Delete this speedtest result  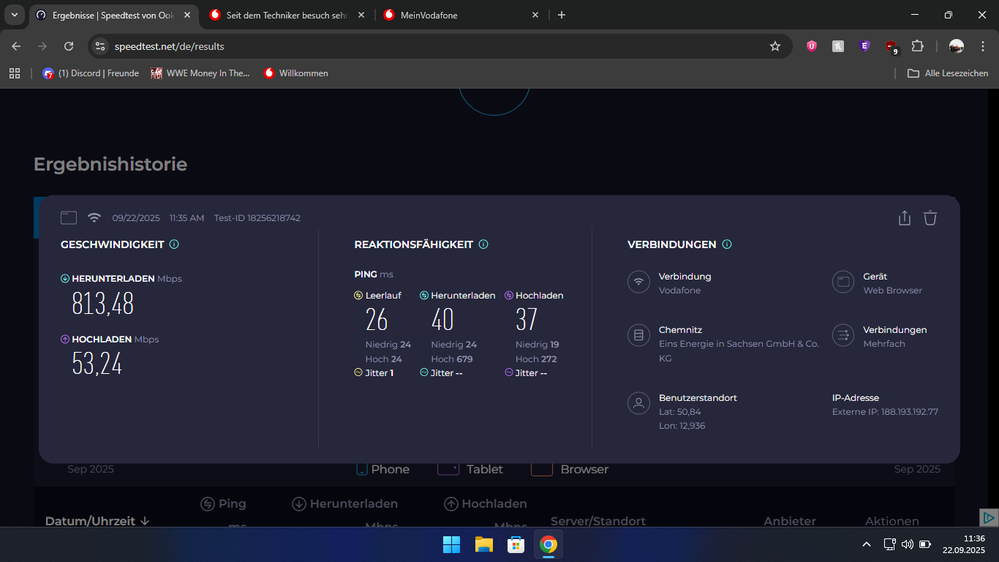tap(930, 218)
